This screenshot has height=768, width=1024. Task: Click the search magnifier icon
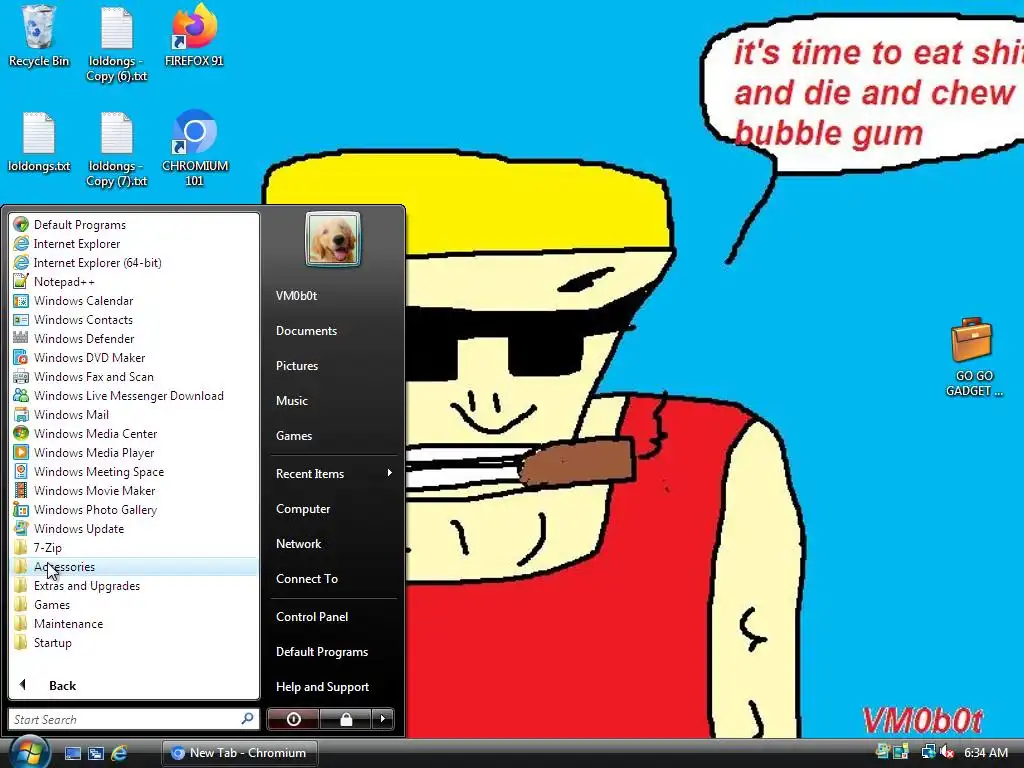point(247,719)
